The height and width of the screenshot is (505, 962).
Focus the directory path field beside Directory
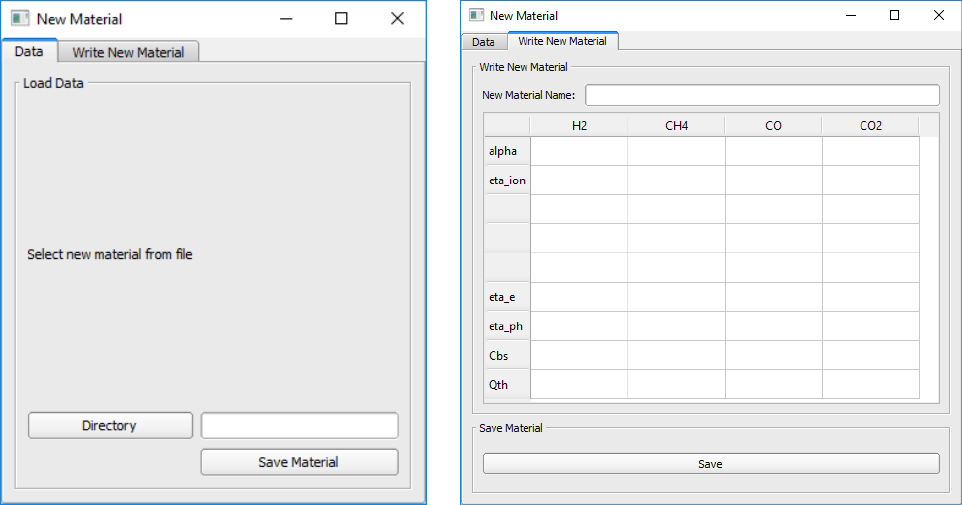click(x=299, y=425)
